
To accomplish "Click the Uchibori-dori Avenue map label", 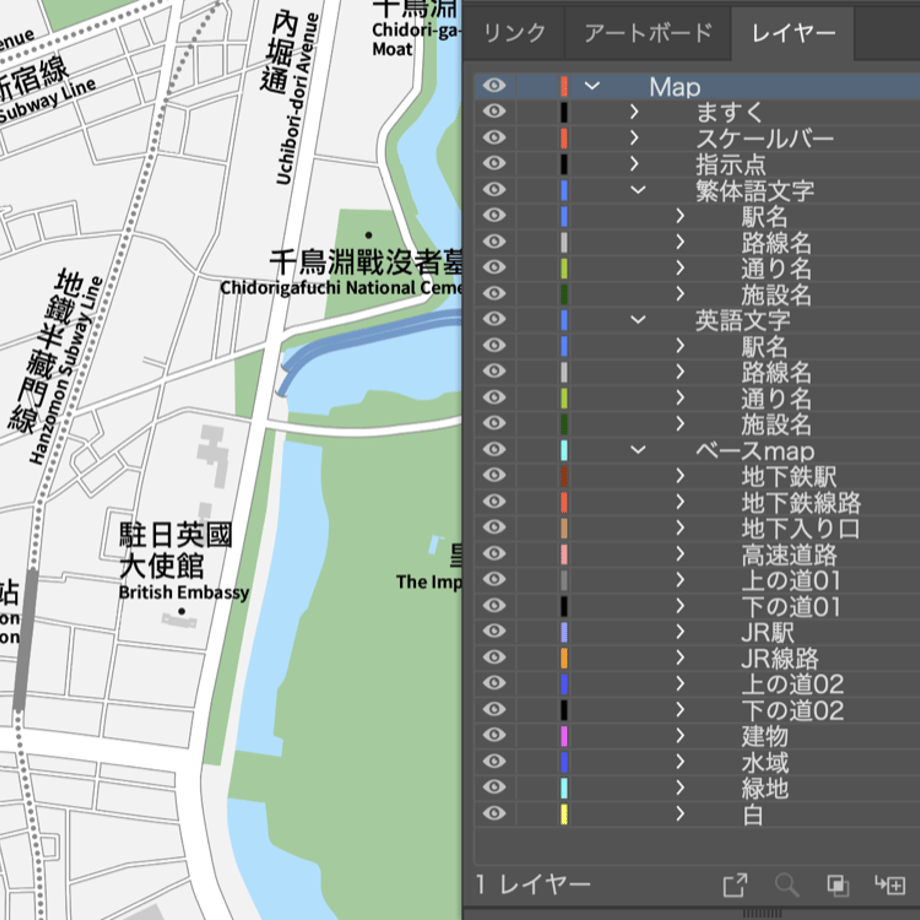I will 297,99.
